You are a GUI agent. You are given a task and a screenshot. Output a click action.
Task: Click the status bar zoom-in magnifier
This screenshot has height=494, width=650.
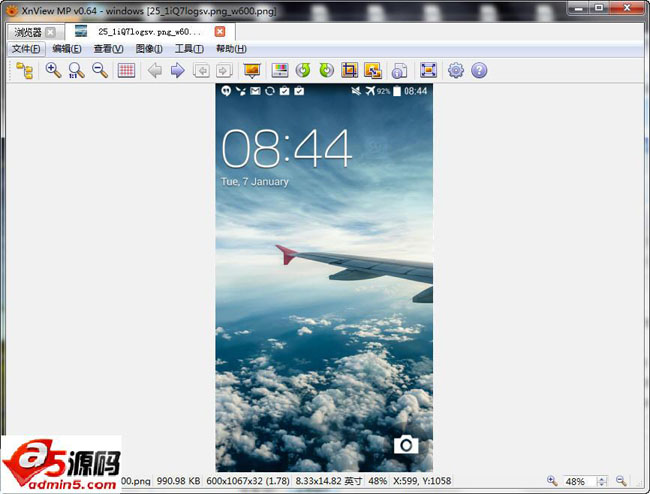click(x=552, y=481)
